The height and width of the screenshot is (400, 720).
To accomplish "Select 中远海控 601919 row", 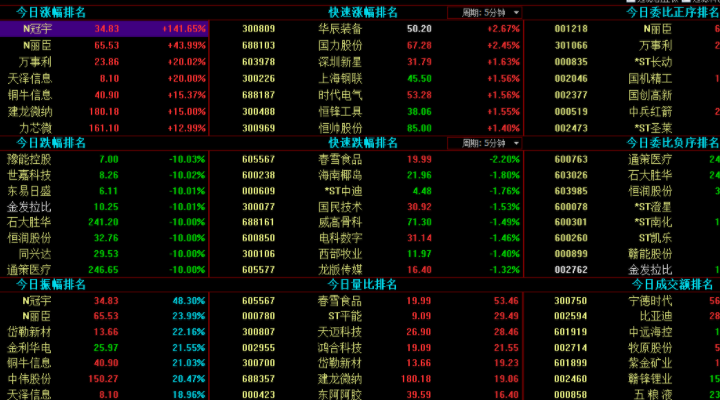I will point(622,332).
